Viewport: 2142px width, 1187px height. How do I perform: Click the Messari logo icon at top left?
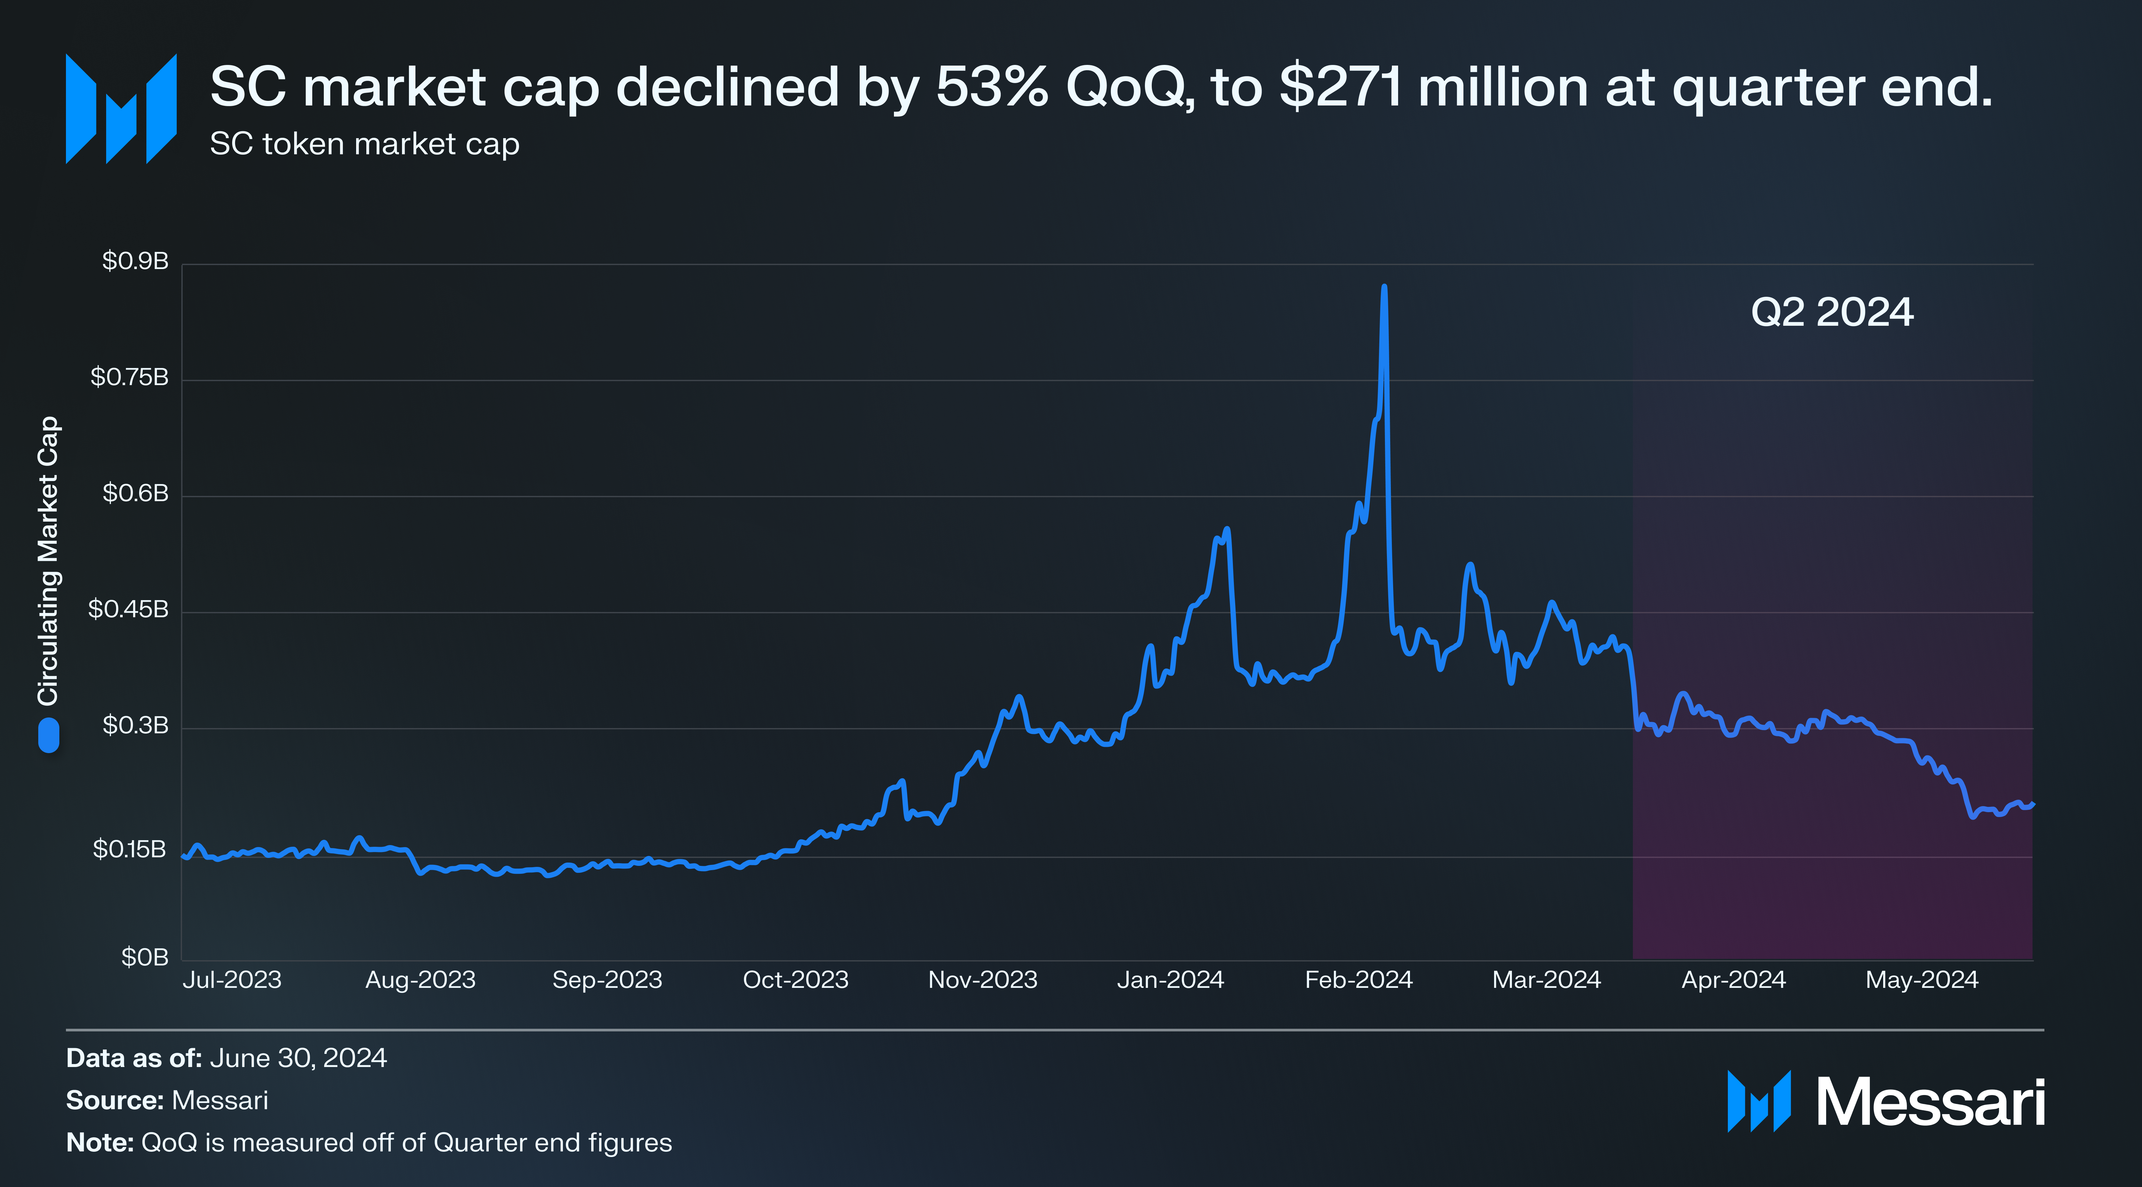pos(121,108)
